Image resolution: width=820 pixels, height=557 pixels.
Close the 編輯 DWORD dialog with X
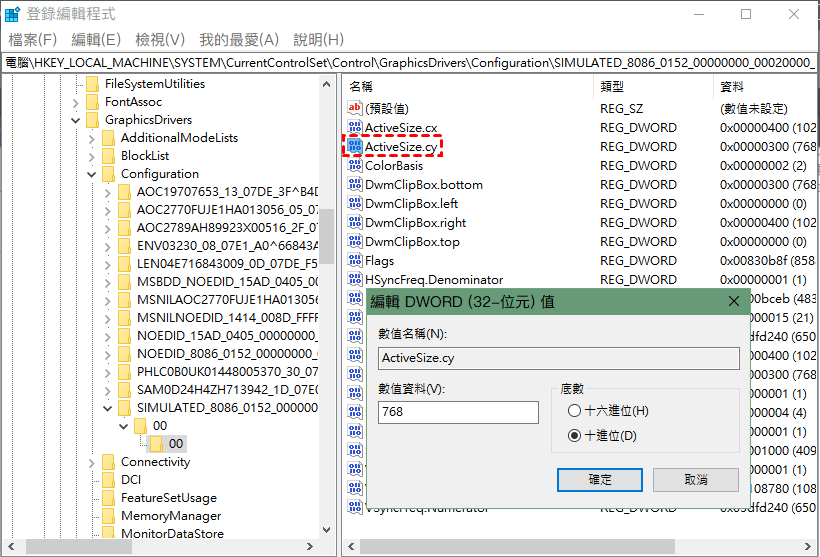(x=734, y=301)
